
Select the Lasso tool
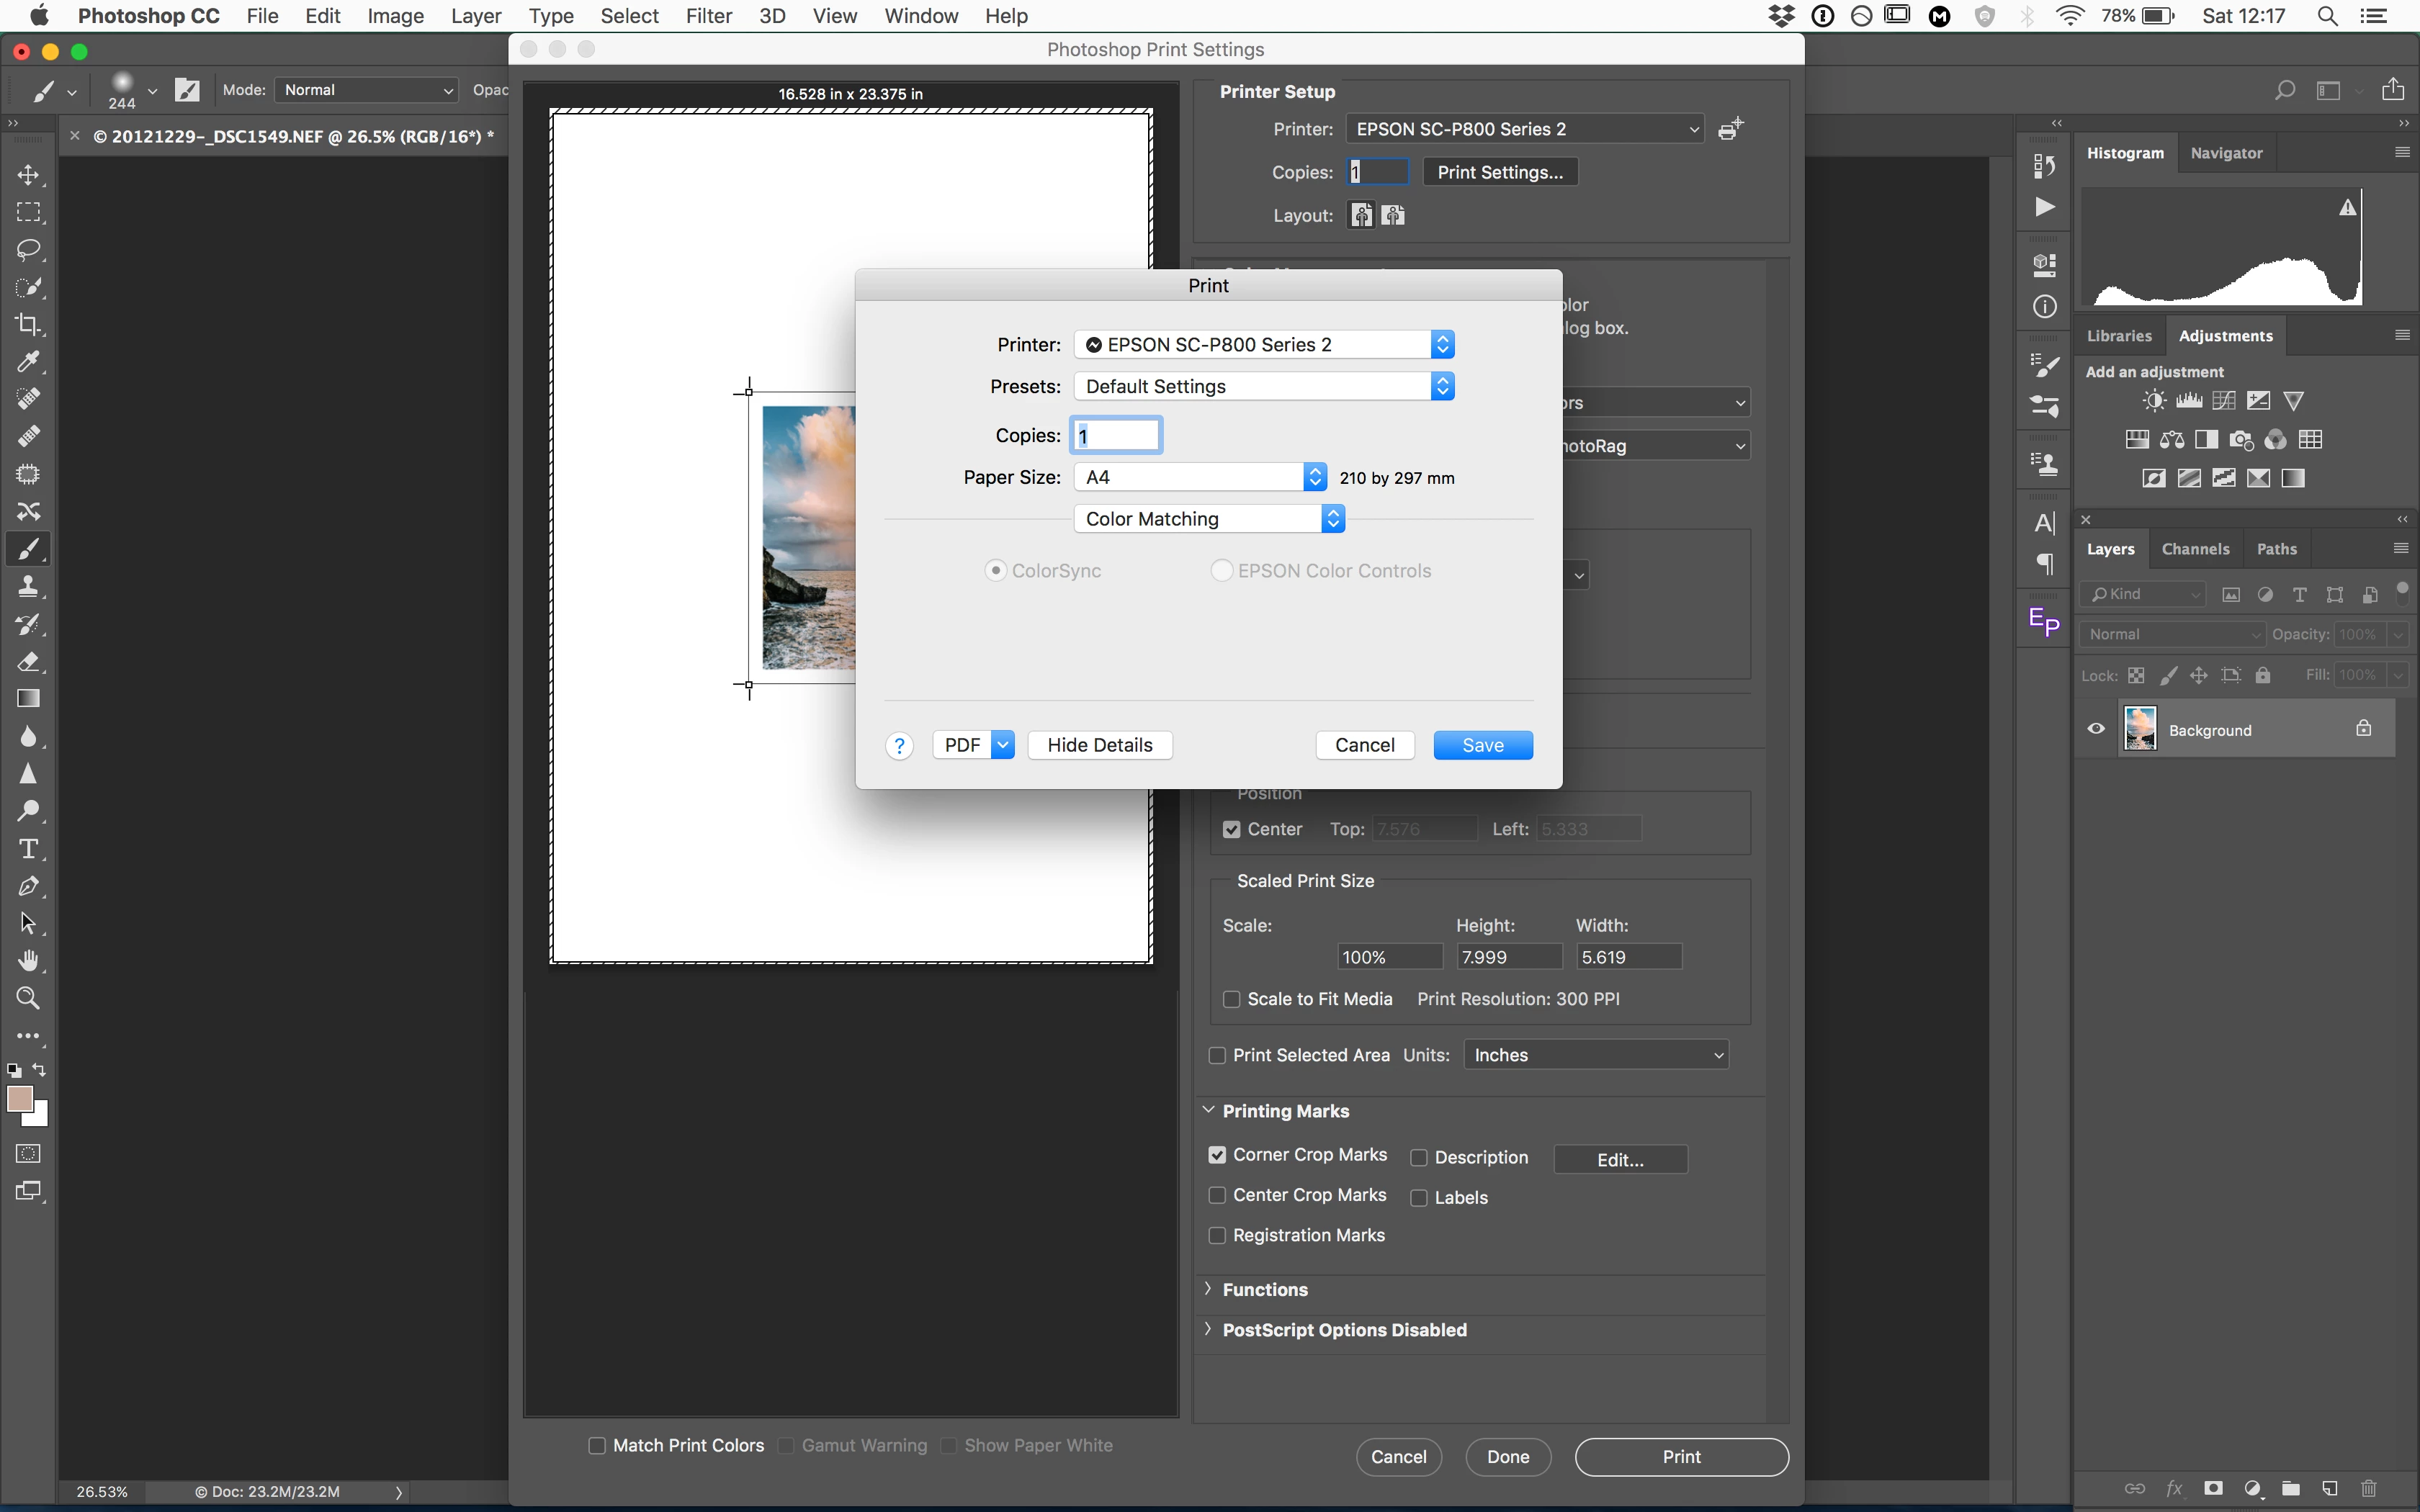(28, 249)
